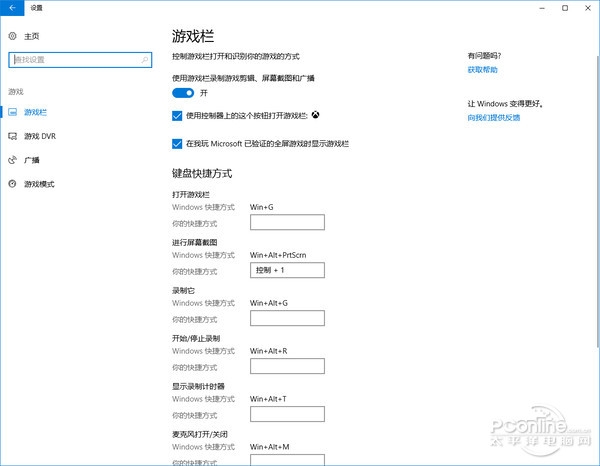Click custom shortcut field for 录制它
The width and height of the screenshot is (600, 466).
pos(287,318)
